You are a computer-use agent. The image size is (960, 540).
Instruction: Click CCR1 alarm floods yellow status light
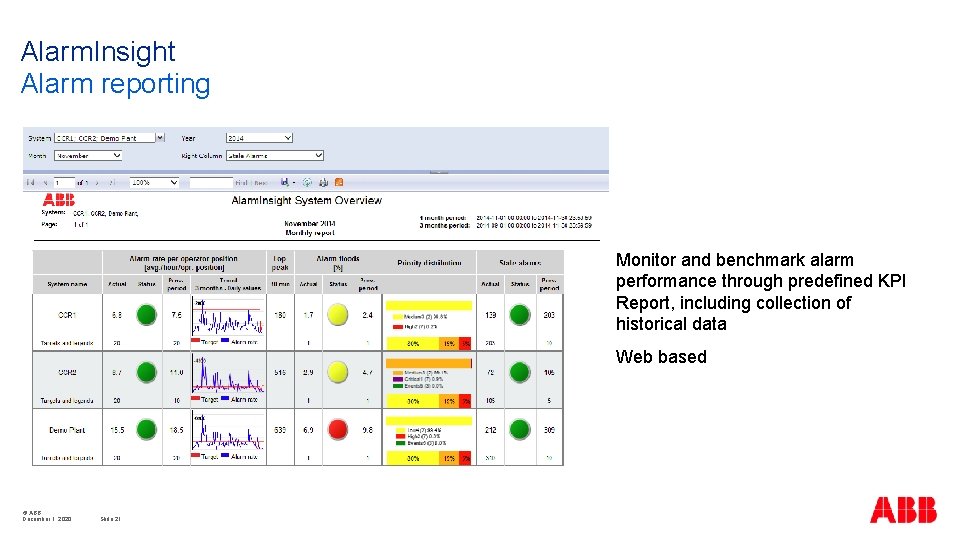(338, 315)
